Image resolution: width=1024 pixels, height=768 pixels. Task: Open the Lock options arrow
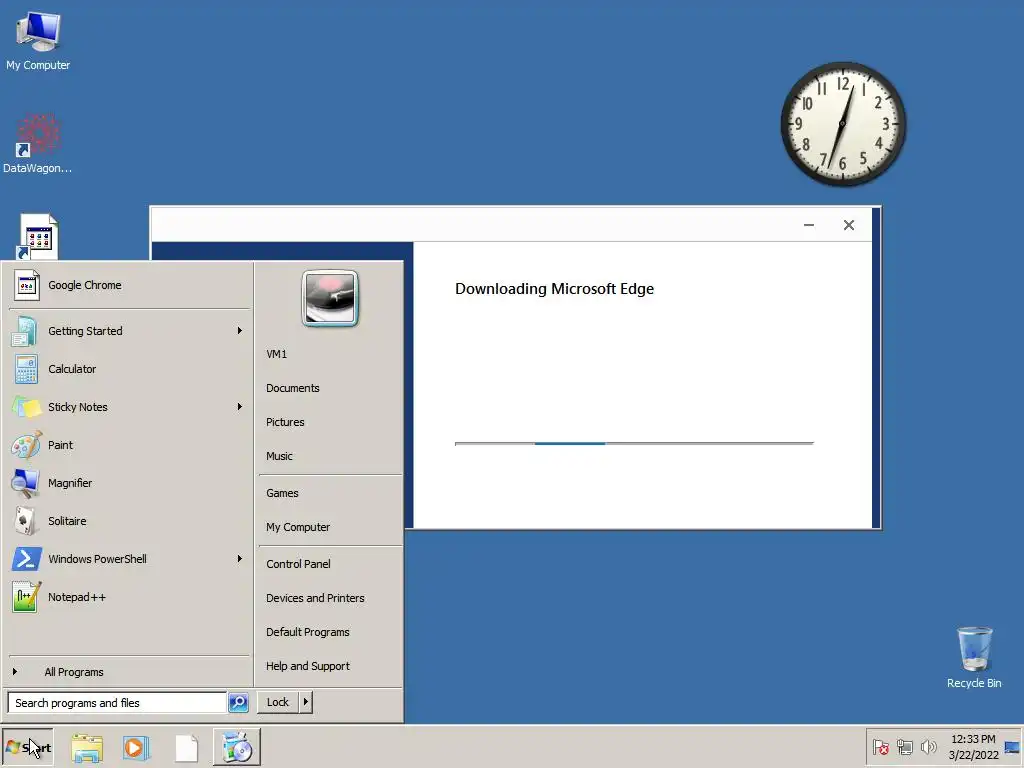[x=306, y=702]
